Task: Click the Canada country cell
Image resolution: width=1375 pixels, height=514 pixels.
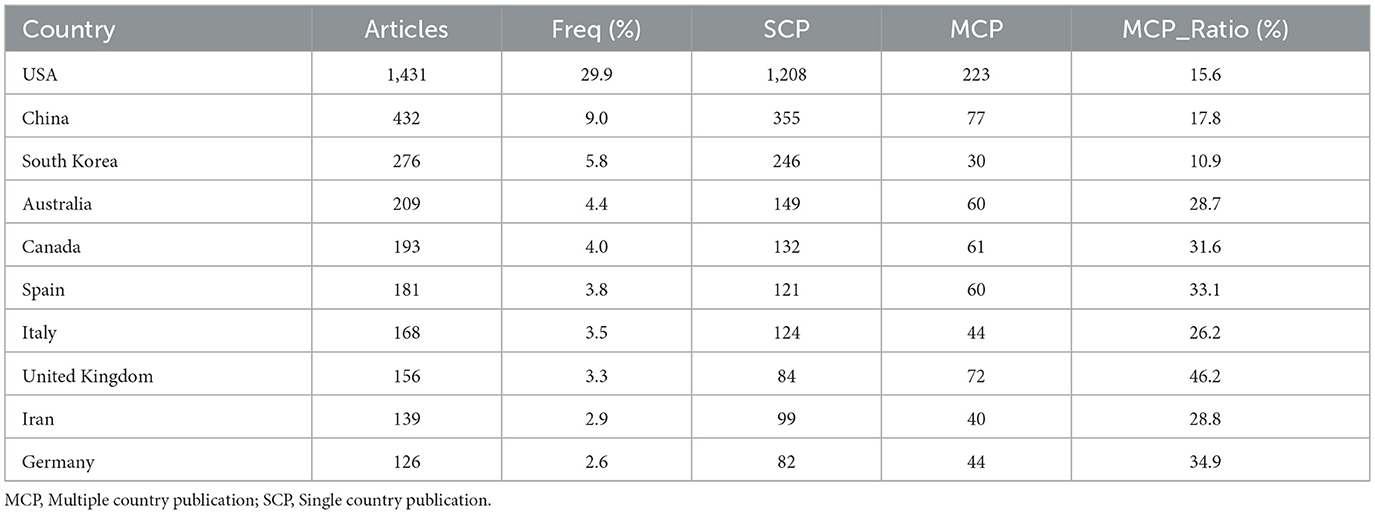Action: click(51, 247)
